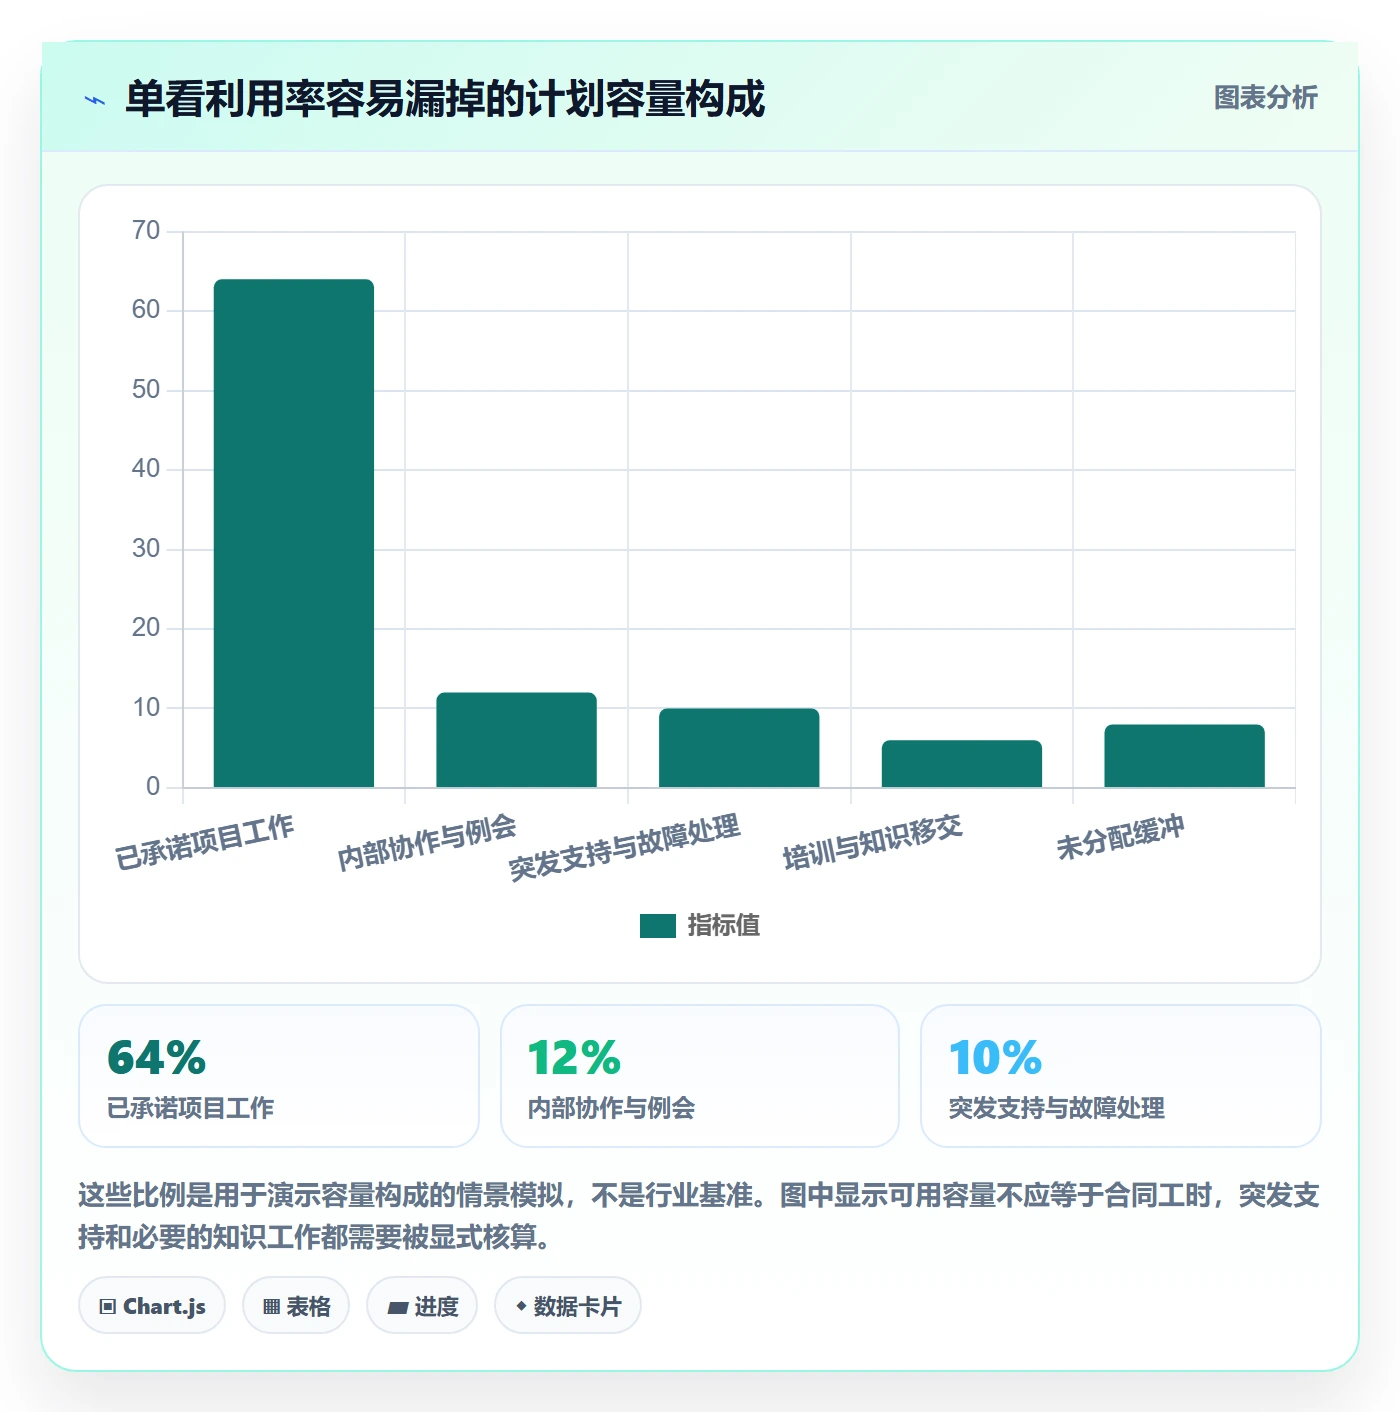Select the 突发支持与故障处理 bar in chart

(x=739, y=748)
